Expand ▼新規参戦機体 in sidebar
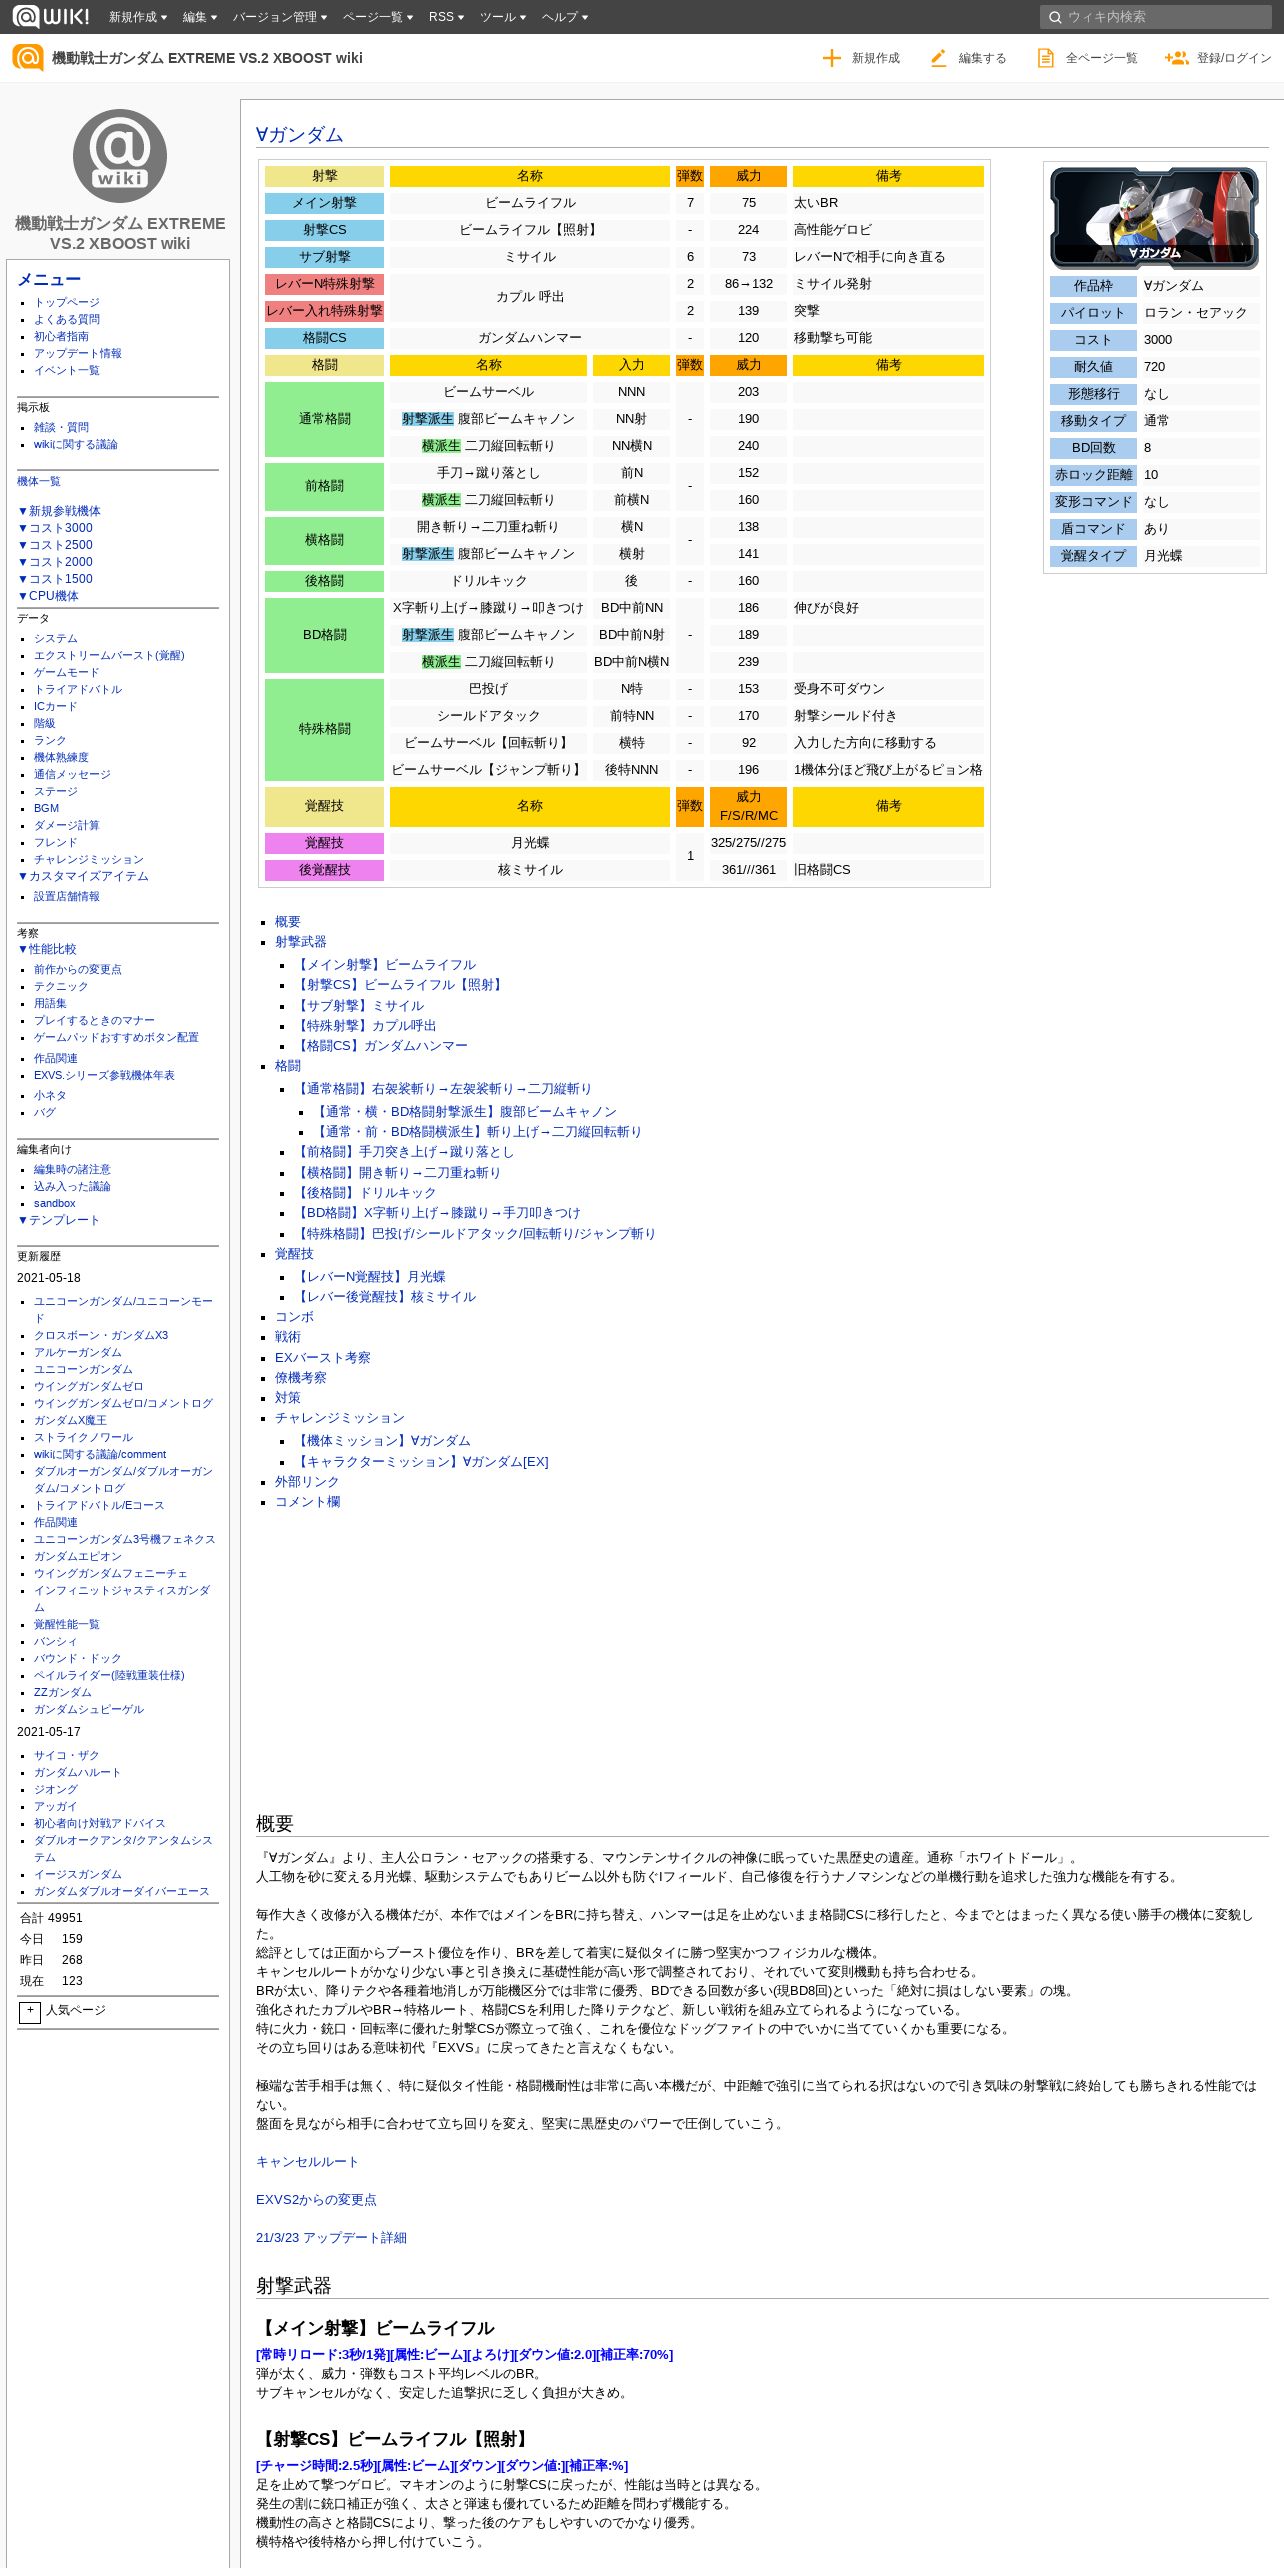This screenshot has height=2568, width=1284. pos(59,511)
